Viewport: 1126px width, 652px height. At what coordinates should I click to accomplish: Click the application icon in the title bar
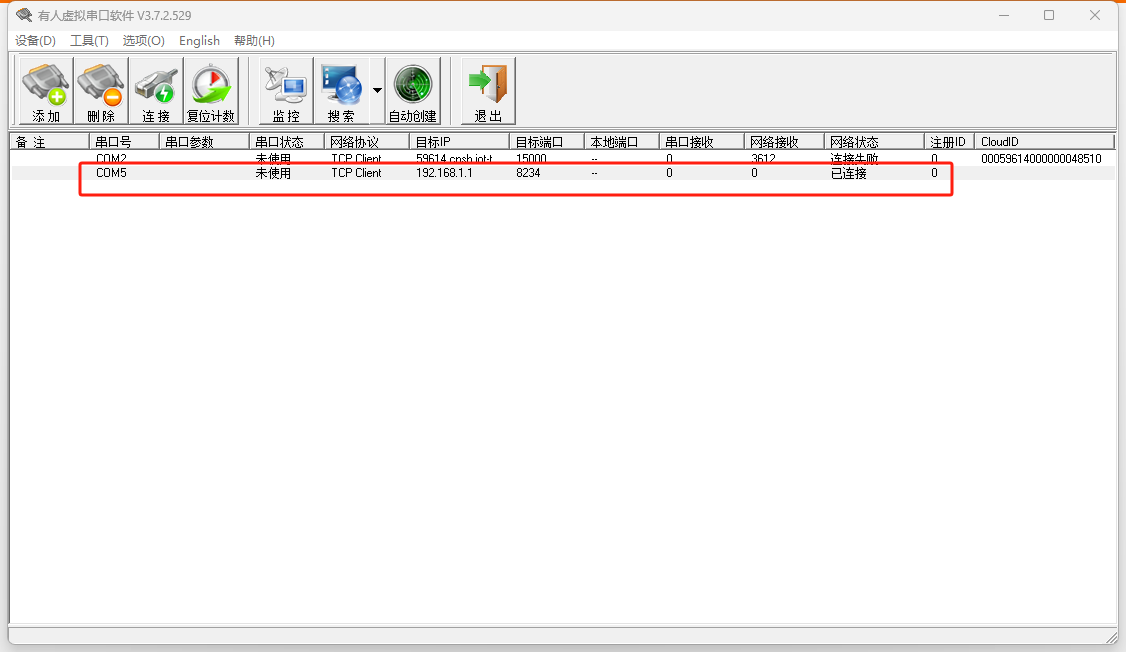[24, 15]
